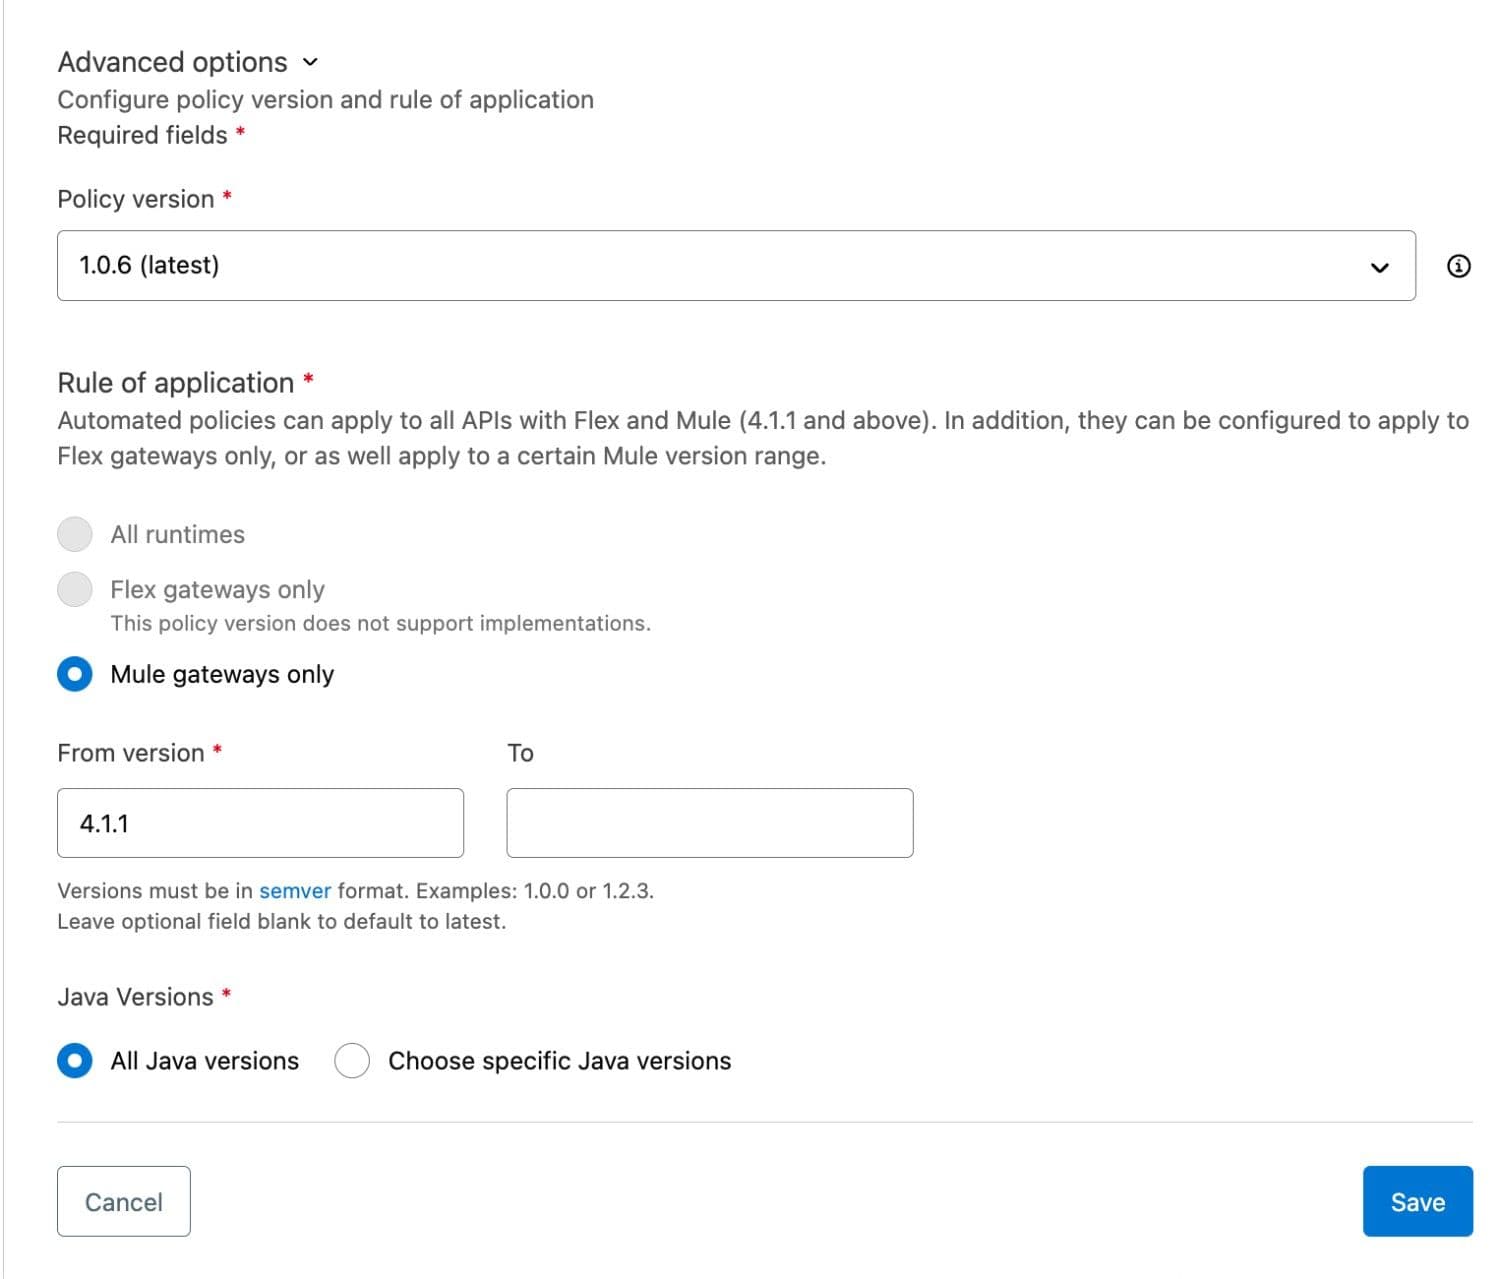
Task: Click the Save button
Action: pos(1417,1201)
